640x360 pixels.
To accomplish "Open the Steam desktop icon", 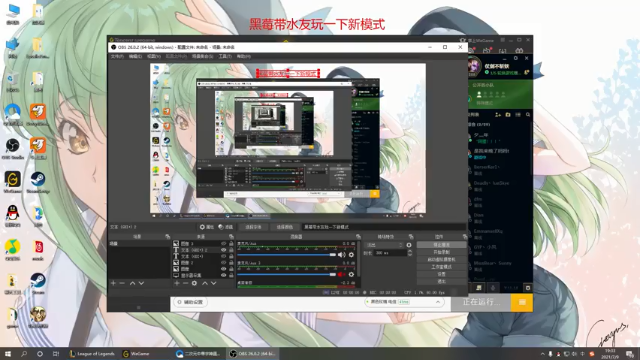I will 38,283.
